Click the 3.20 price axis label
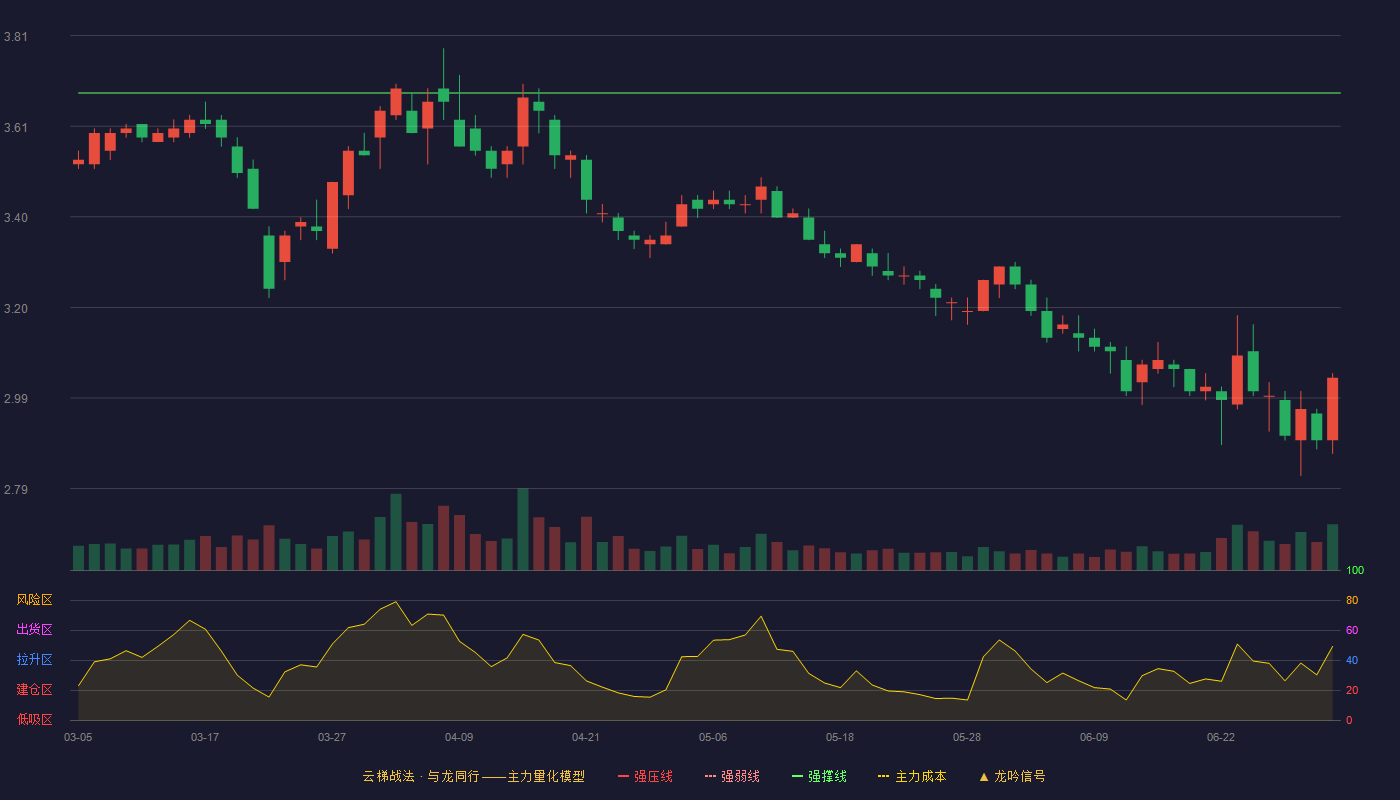1400x800 pixels. [15, 309]
